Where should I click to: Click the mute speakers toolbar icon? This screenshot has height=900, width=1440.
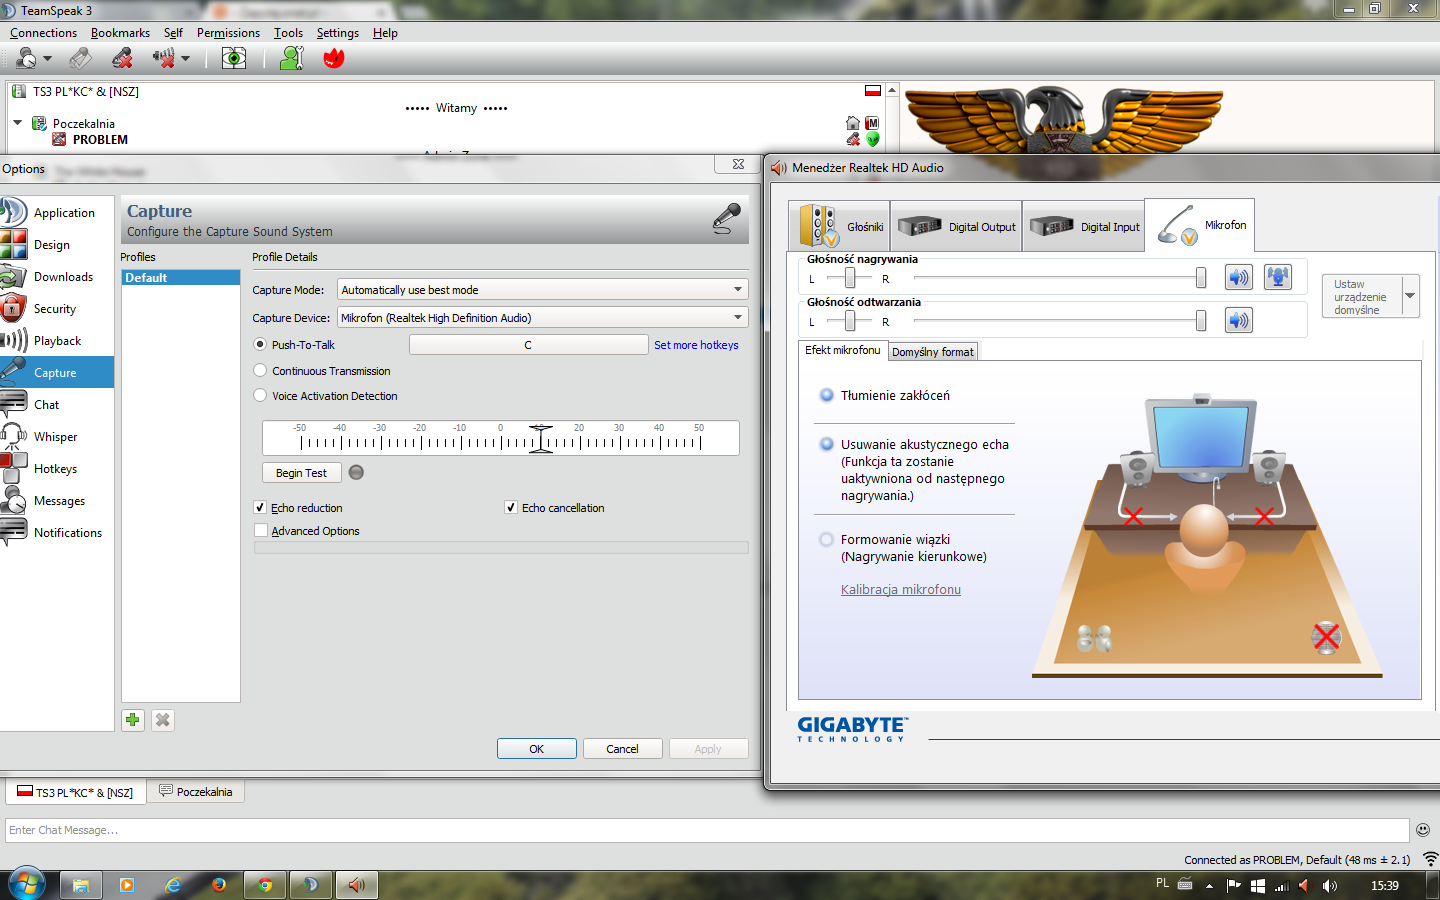[x=164, y=59]
